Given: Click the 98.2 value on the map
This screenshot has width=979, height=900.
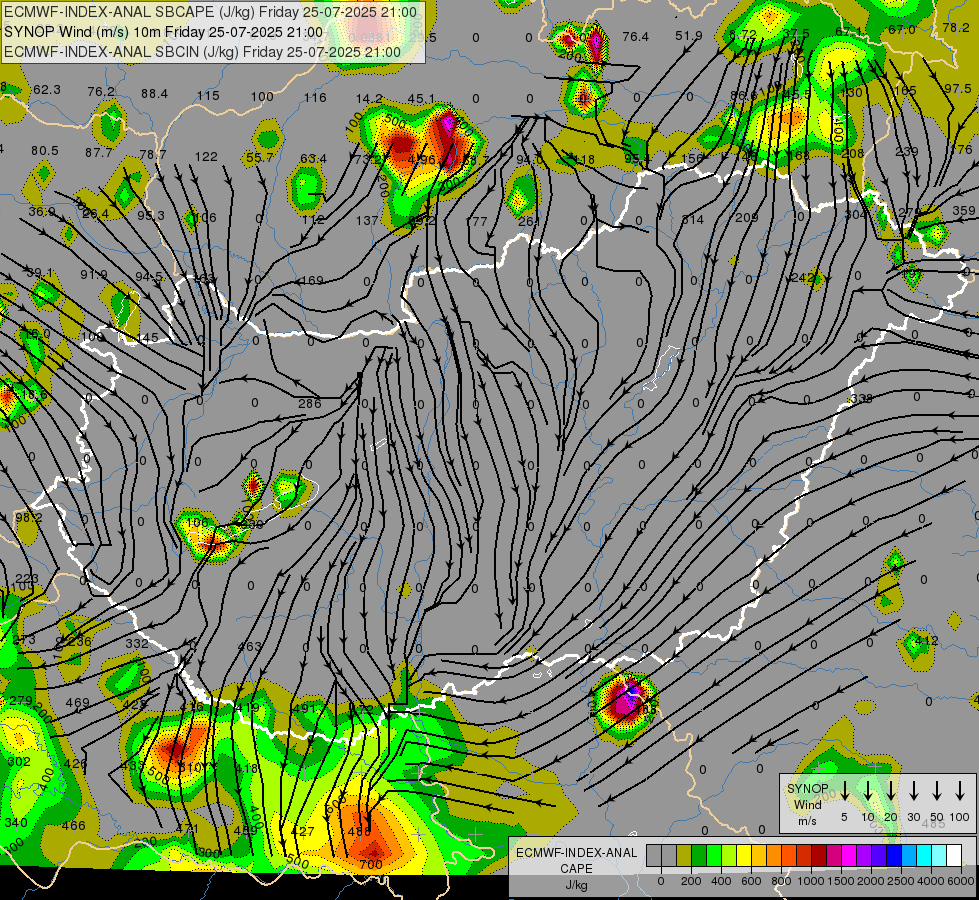Looking at the screenshot, I should pos(29,518).
